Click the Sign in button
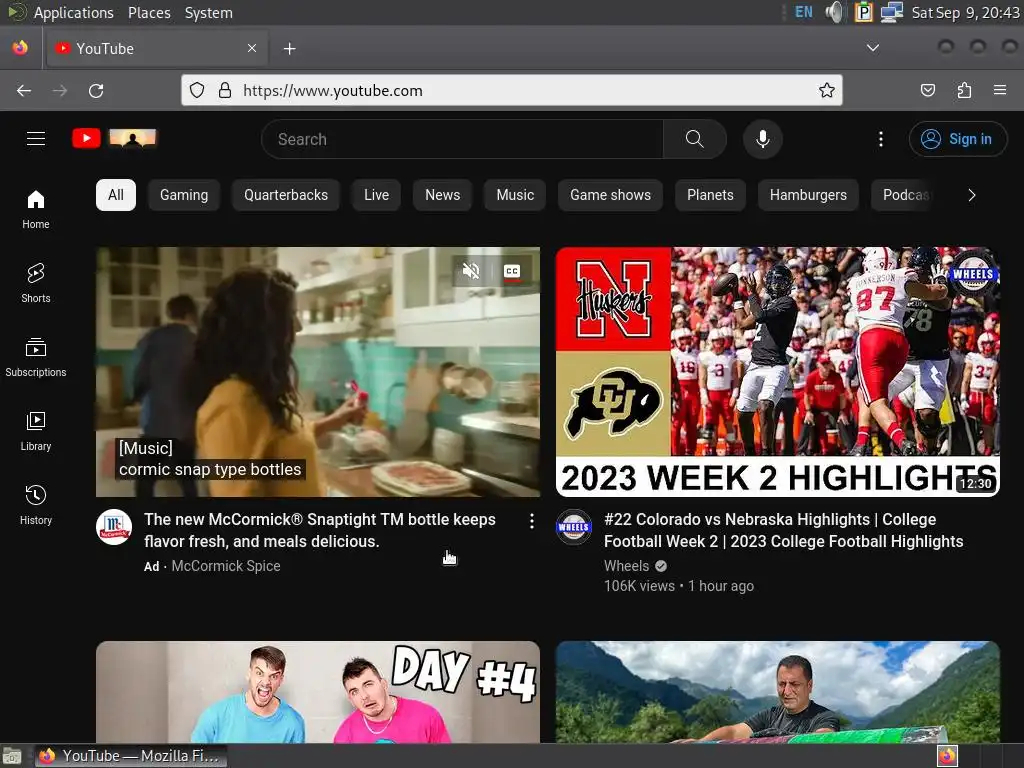Screen dimensions: 1024x768 pyautogui.click(x=957, y=139)
